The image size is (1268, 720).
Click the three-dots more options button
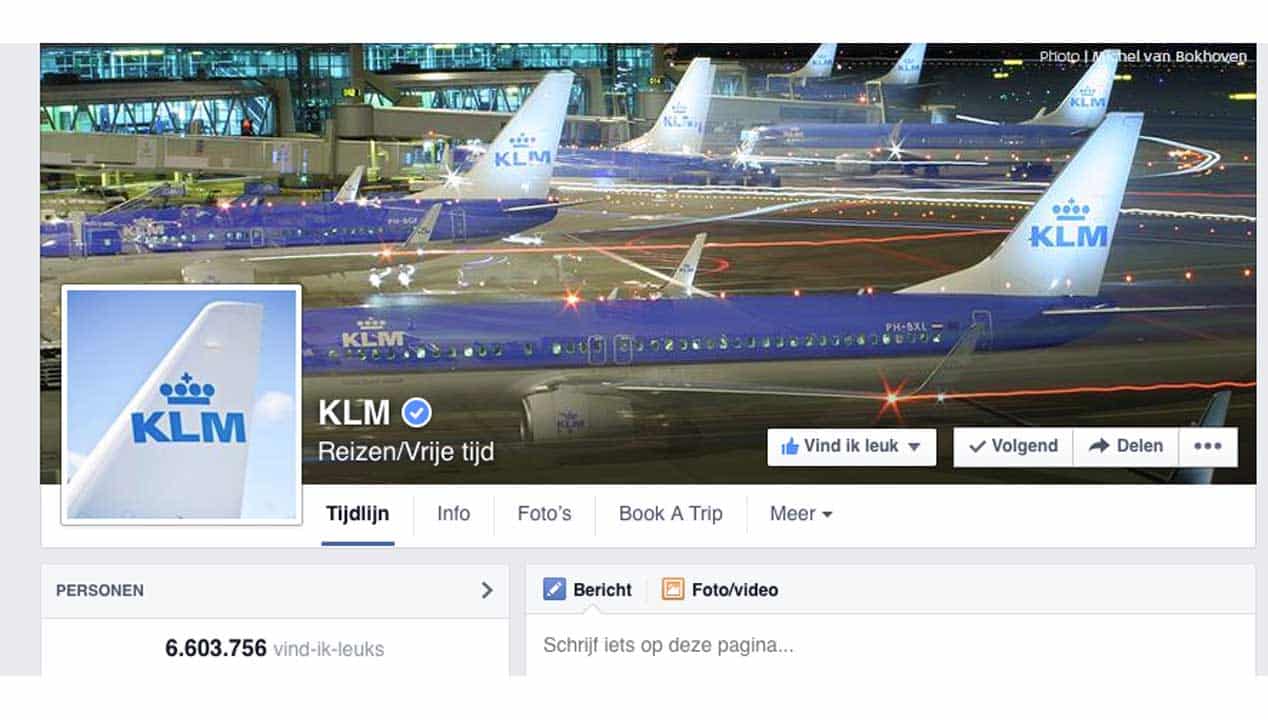point(1208,447)
